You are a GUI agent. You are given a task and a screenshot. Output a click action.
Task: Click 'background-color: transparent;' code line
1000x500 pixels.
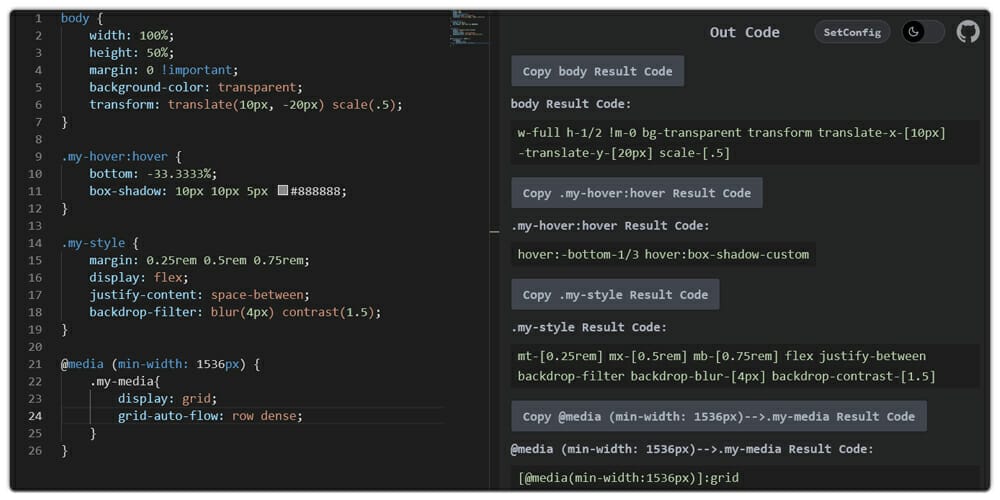(x=196, y=87)
